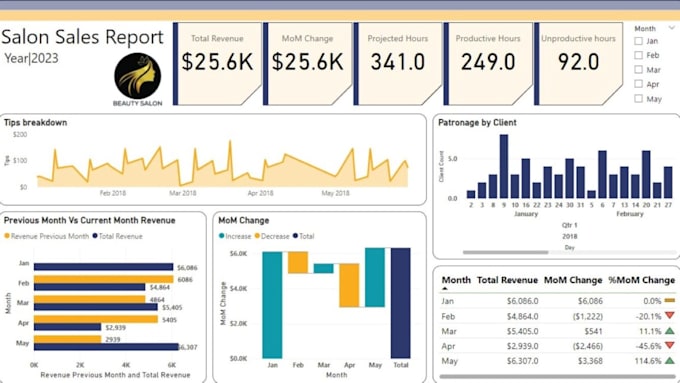This screenshot has height=383, width=680.
Task: Click the -45.6% cell in Apr row
Action: coord(648,346)
